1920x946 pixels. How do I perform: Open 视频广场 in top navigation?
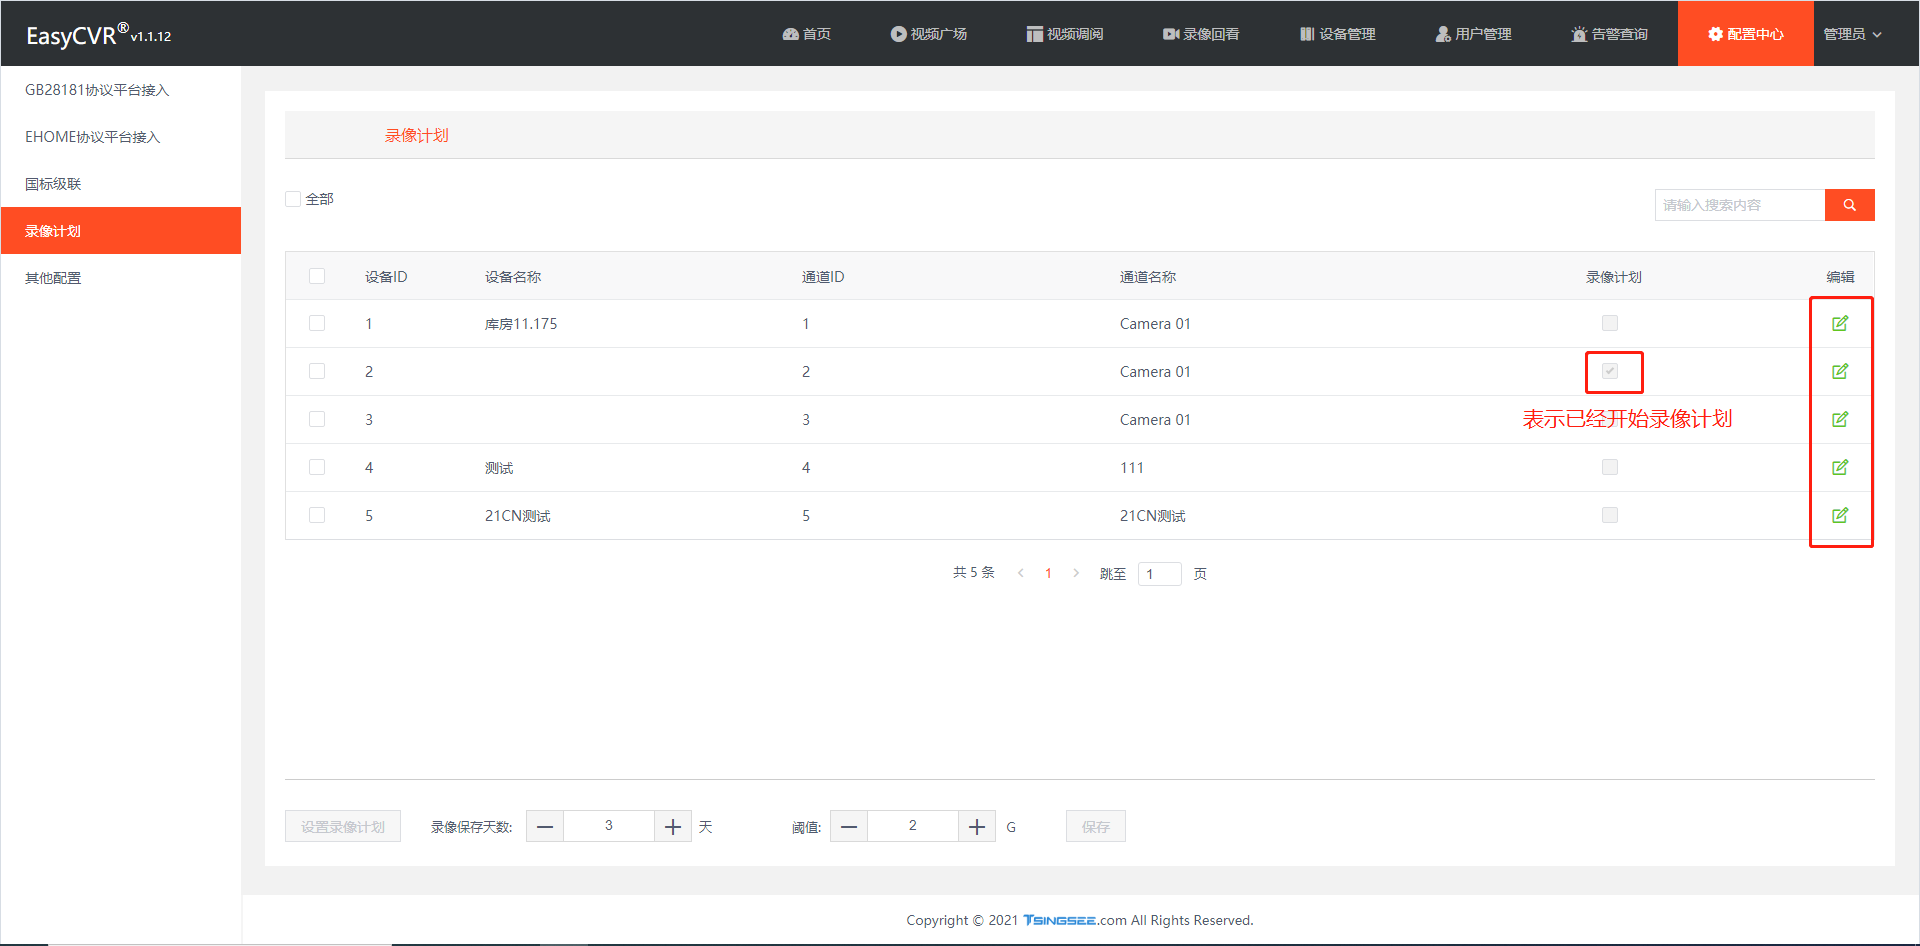pos(929,34)
